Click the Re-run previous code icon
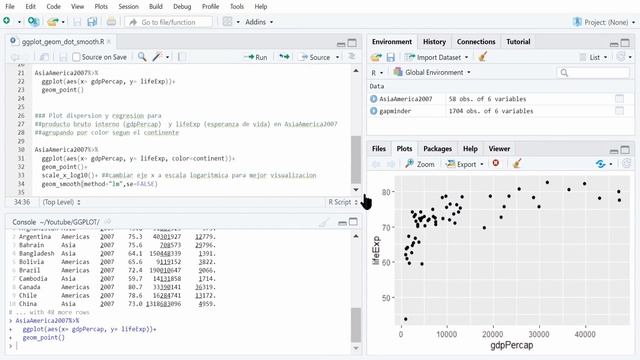The height and width of the screenshot is (360, 640). coord(284,57)
